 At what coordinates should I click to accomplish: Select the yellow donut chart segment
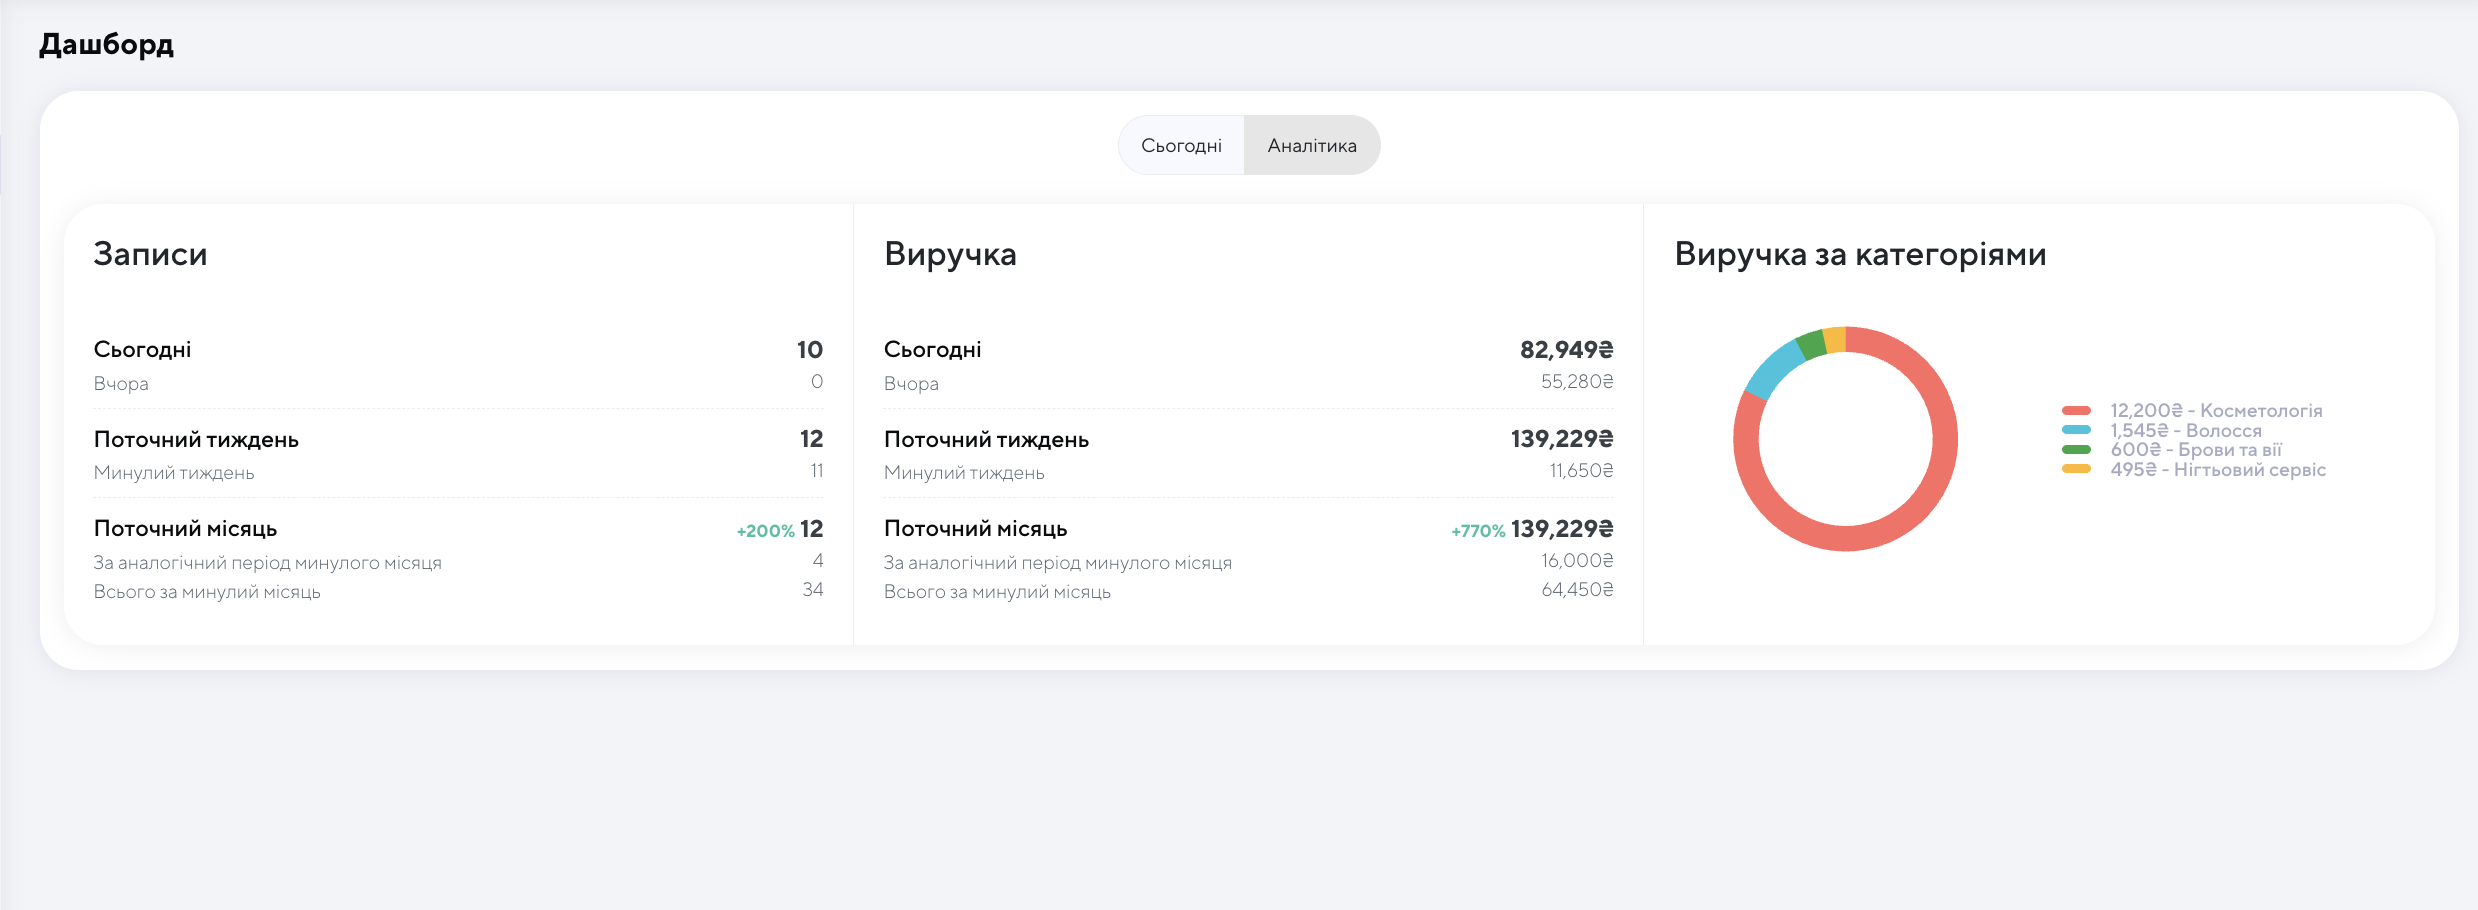click(1834, 340)
